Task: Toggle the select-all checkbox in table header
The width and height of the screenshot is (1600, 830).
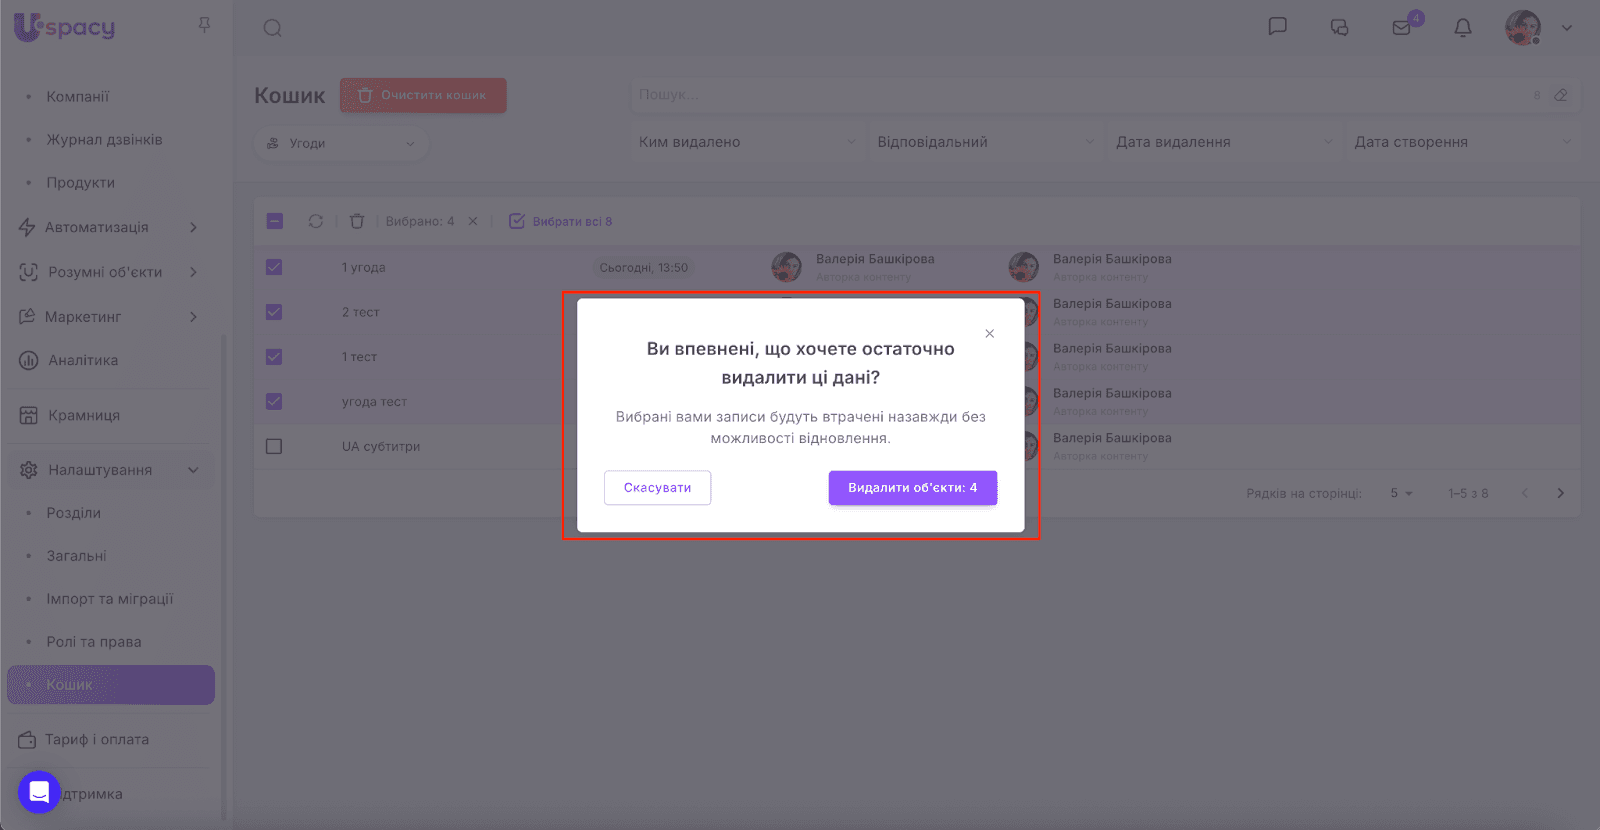Action: pyautogui.click(x=275, y=221)
